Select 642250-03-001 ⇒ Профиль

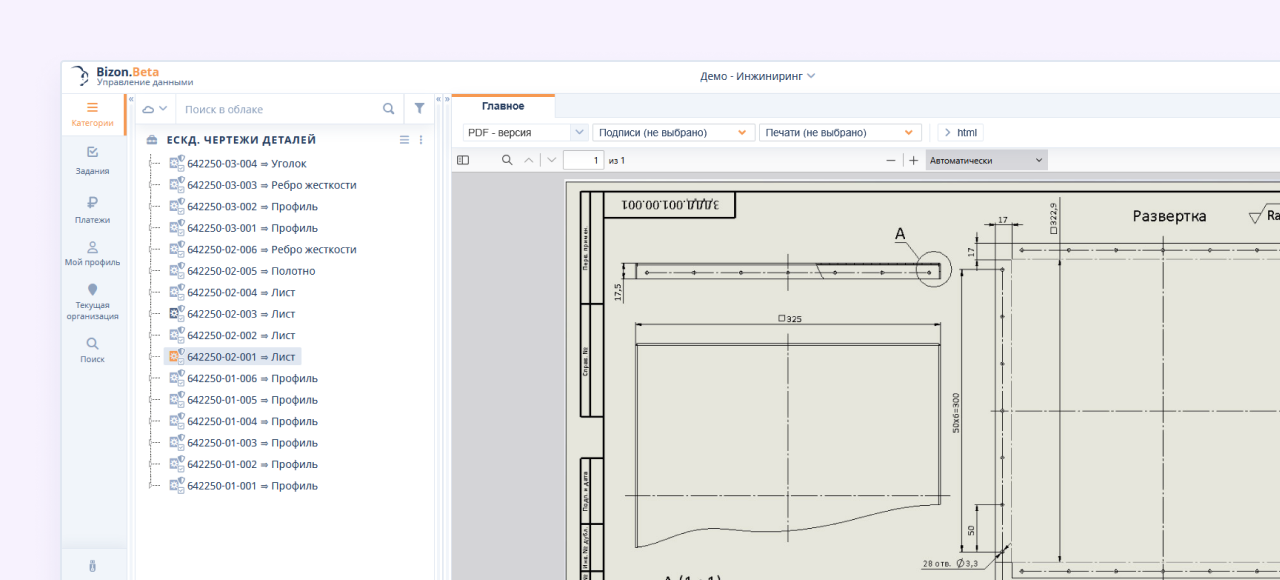(252, 228)
